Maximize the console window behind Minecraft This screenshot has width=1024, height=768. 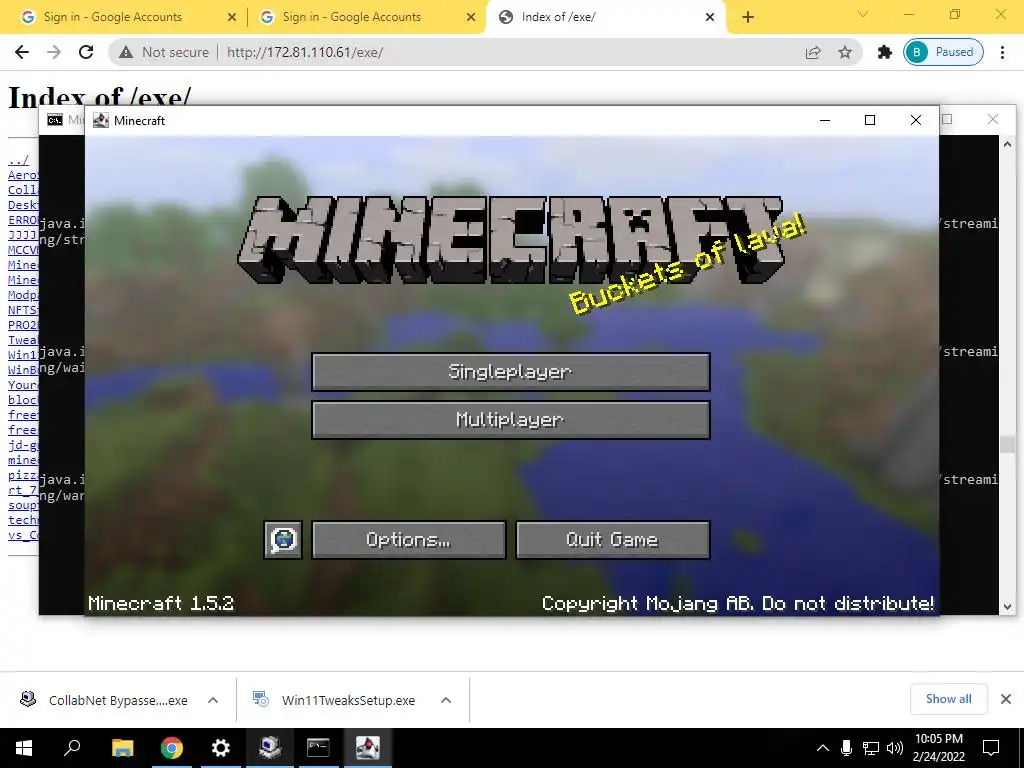[x=948, y=119]
